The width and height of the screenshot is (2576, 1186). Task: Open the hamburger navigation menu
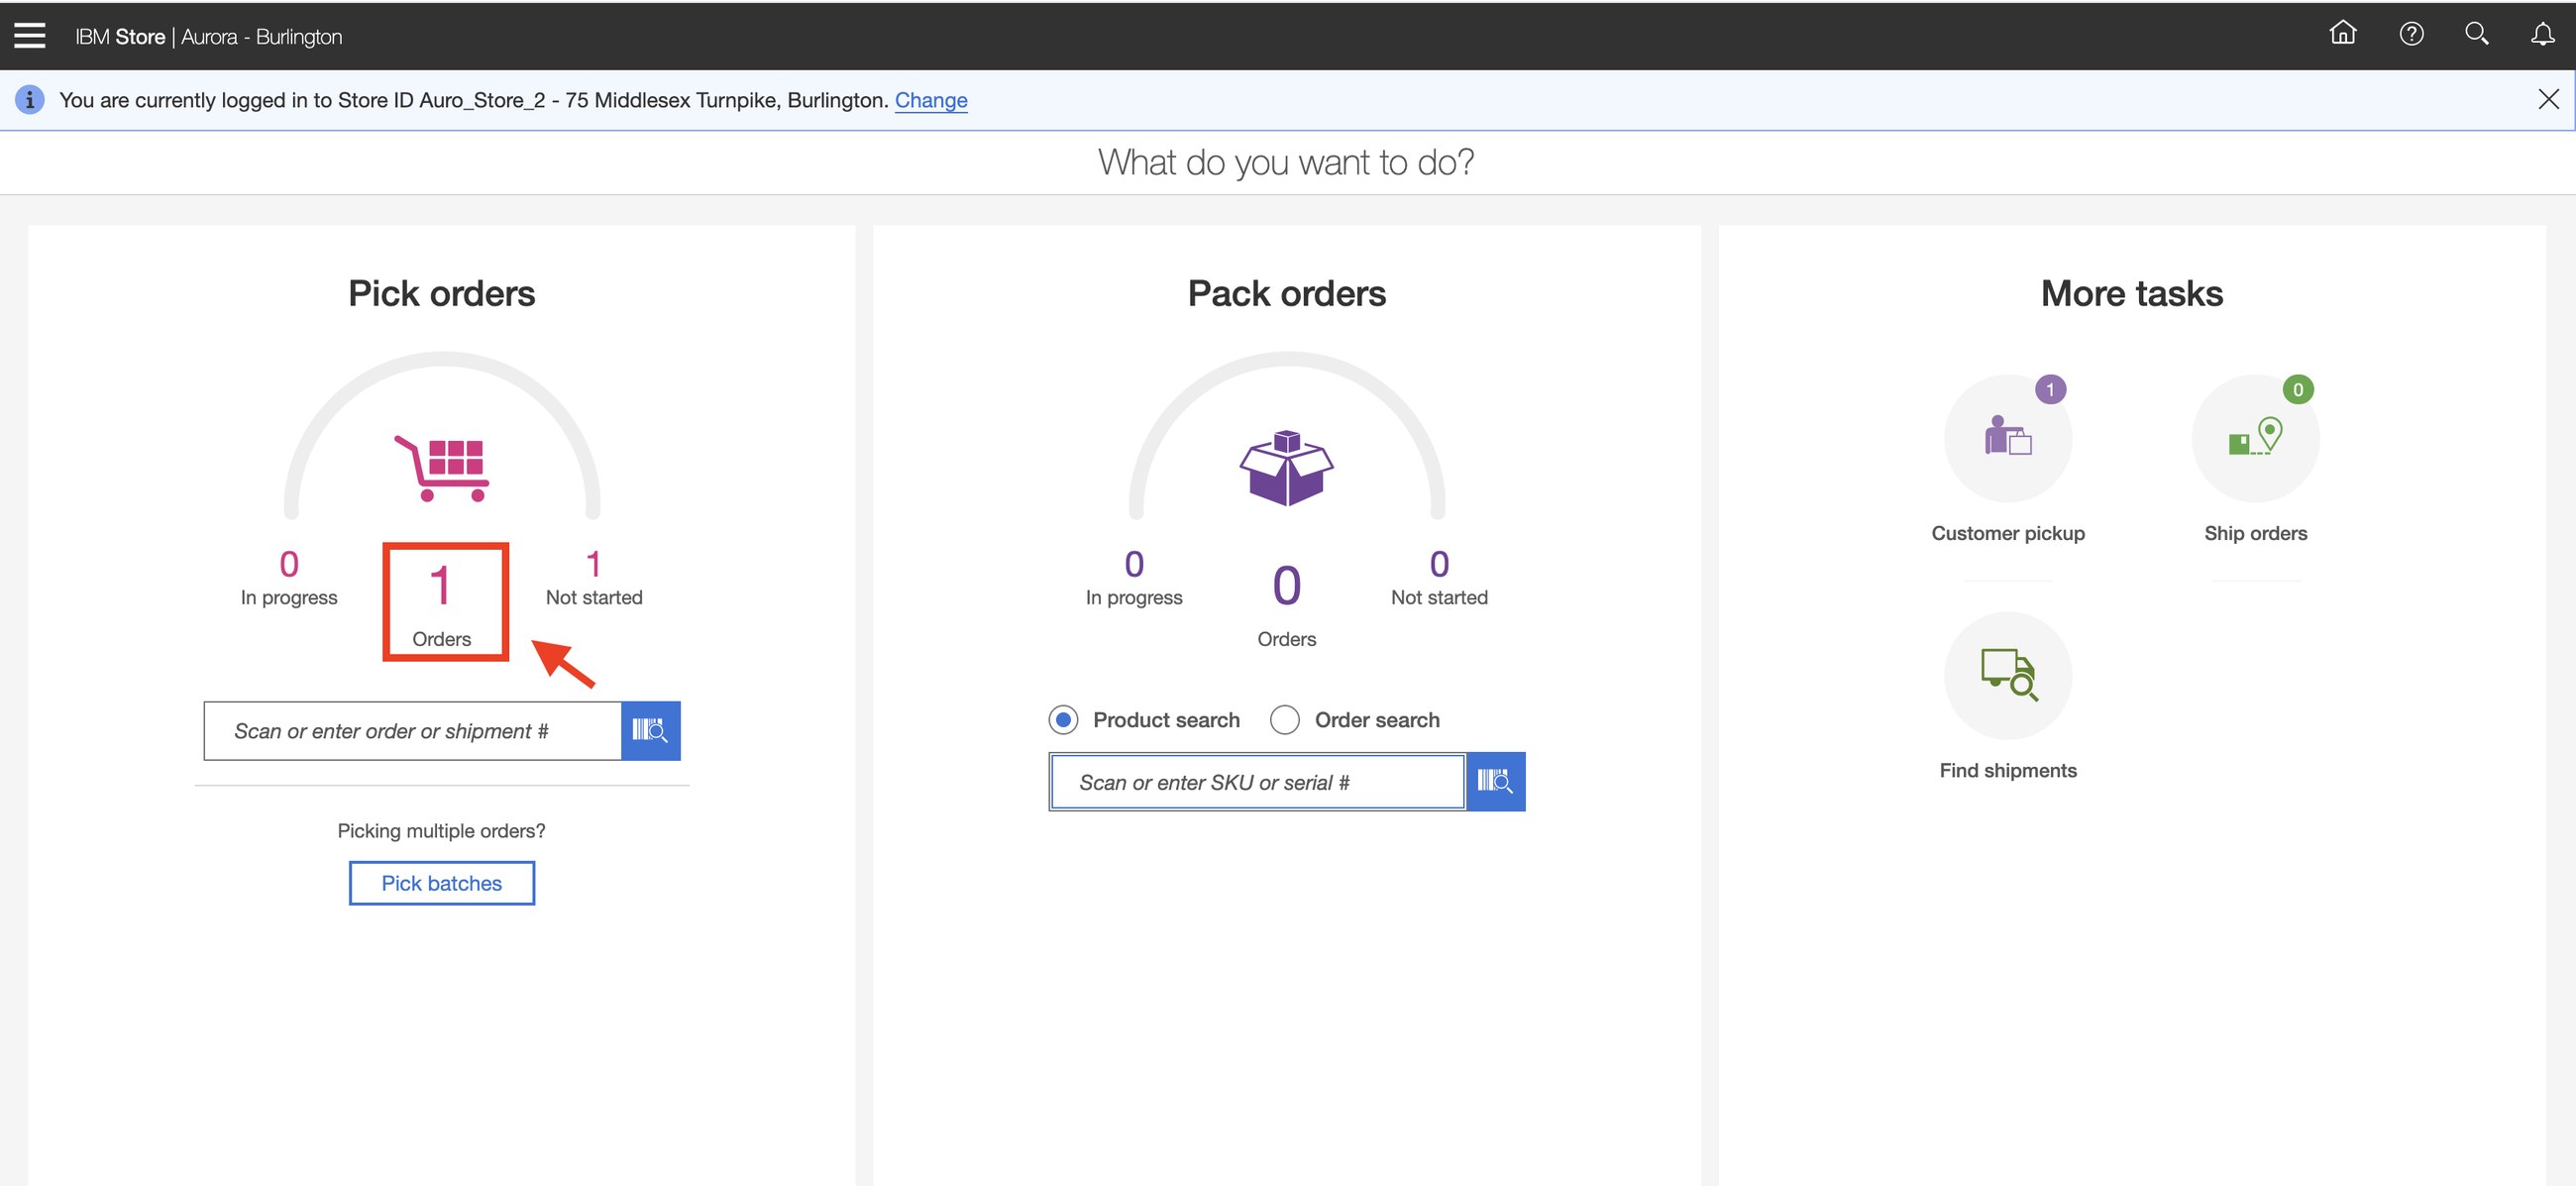point(29,36)
